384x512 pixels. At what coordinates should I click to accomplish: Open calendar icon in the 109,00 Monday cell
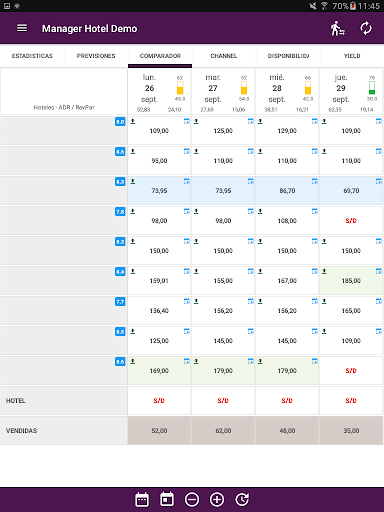[187, 121]
